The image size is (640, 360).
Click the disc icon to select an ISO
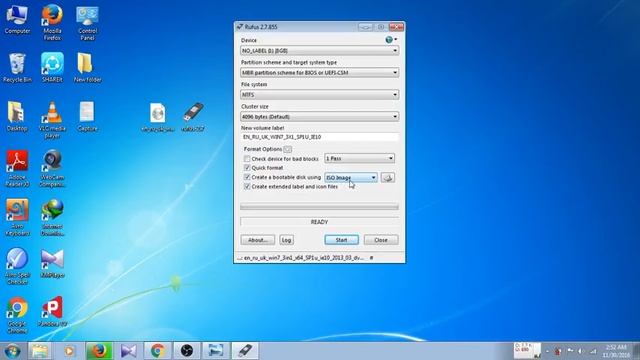pyautogui.click(x=388, y=178)
